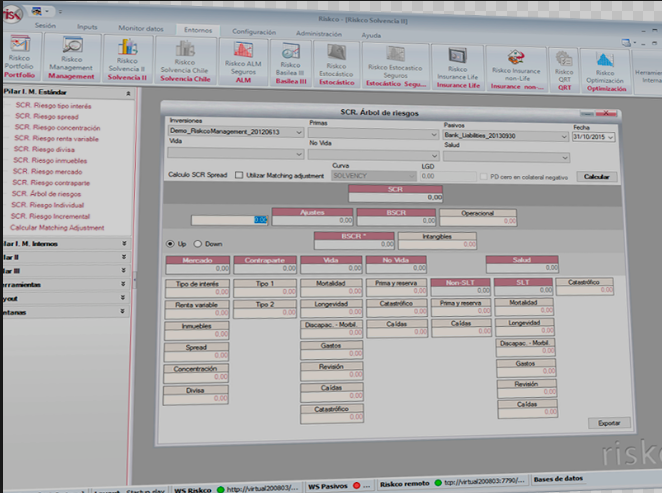Enable the Utilizar Matching adjustment checkbox
The height and width of the screenshot is (493, 662).
238,175
